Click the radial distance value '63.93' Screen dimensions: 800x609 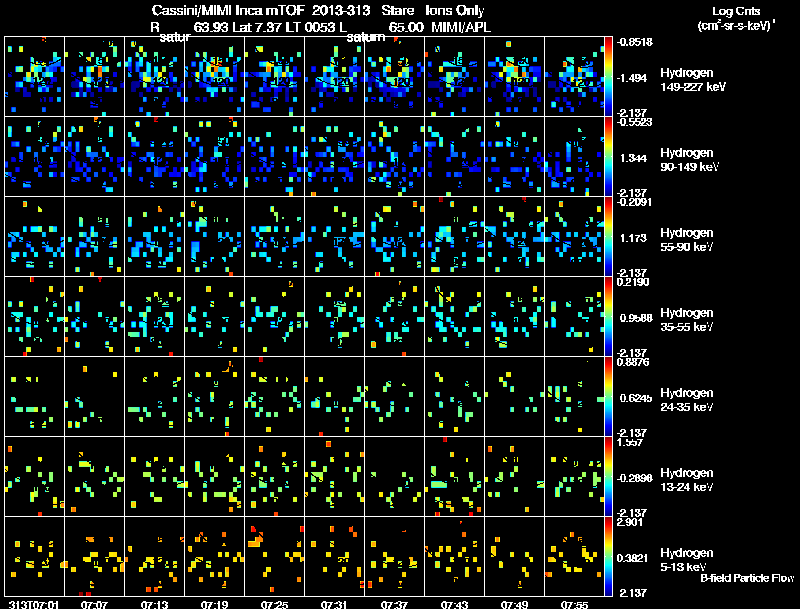tap(211, 27)
